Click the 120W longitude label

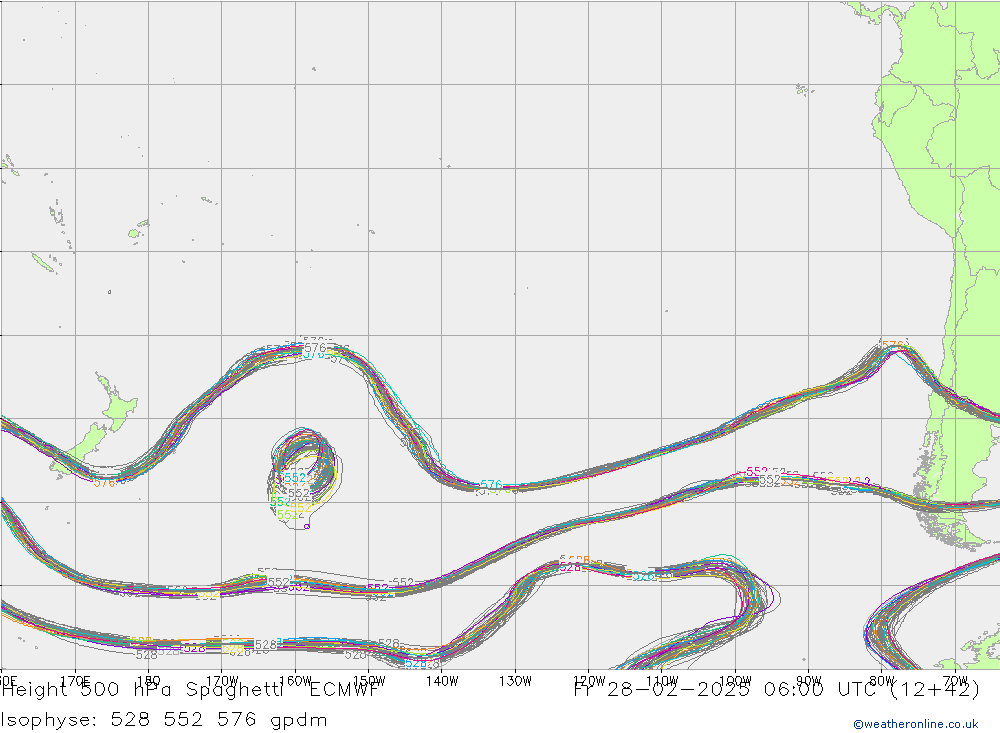point(589,681)
